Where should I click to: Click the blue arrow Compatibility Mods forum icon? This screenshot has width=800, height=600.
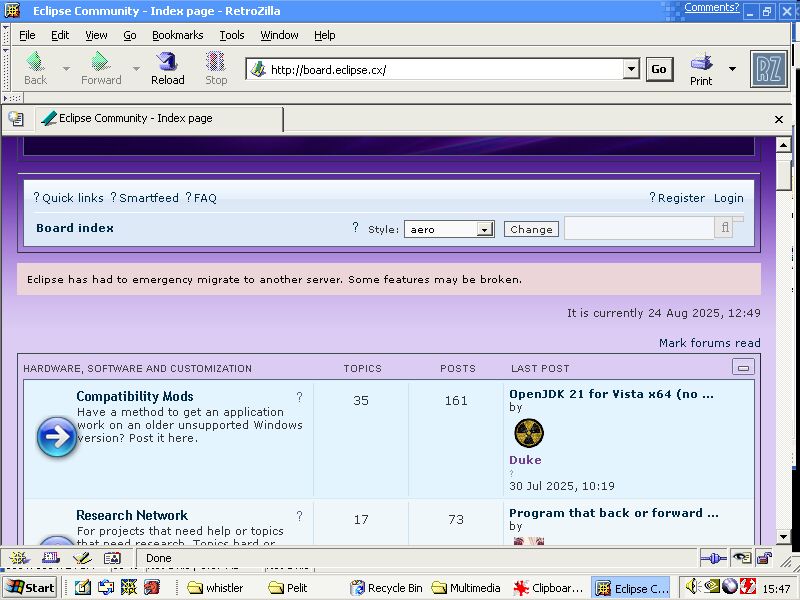(x=57, y=438)
